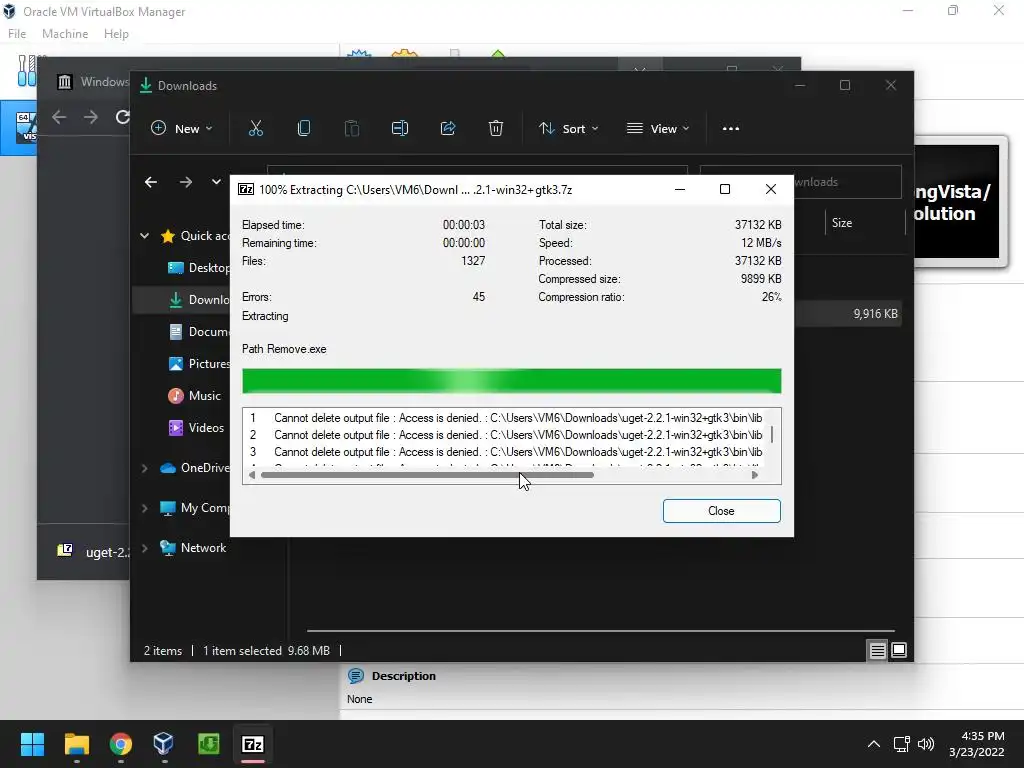Collapse the Quick access tree node
Screen dimensions: 1024x768
(144, 236)
